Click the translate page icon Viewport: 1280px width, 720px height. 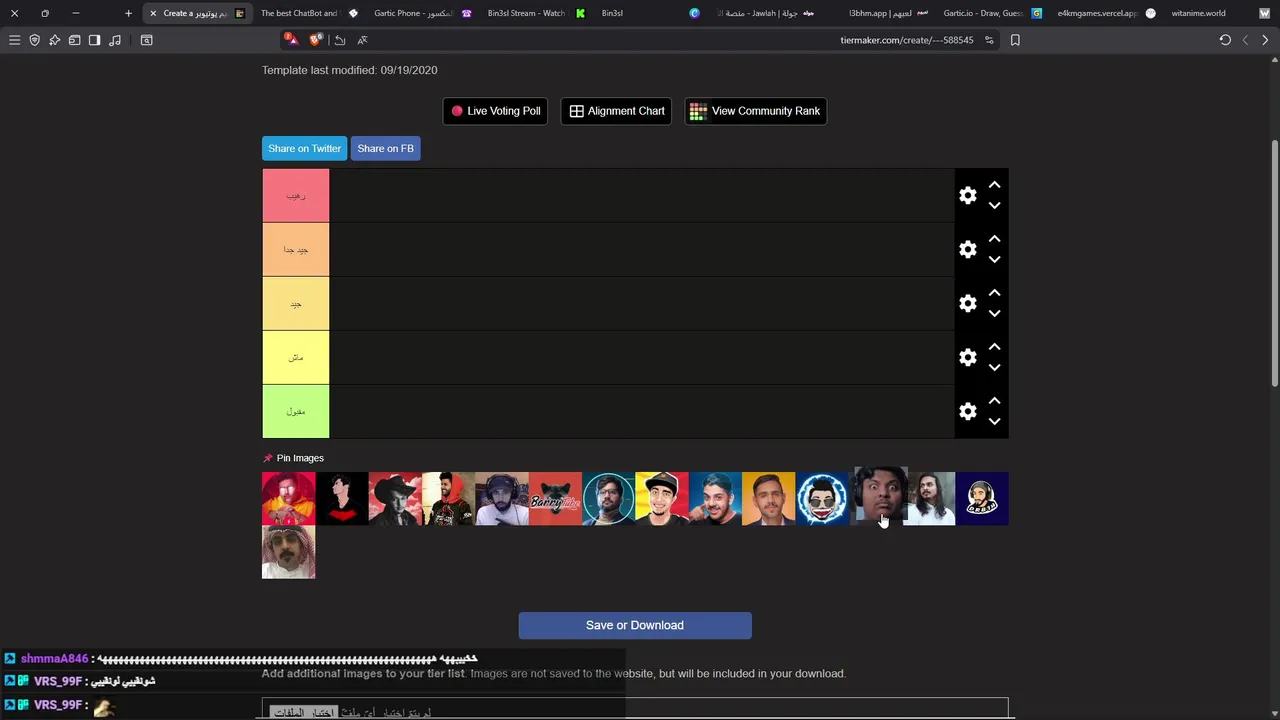[x=362, y=40]
